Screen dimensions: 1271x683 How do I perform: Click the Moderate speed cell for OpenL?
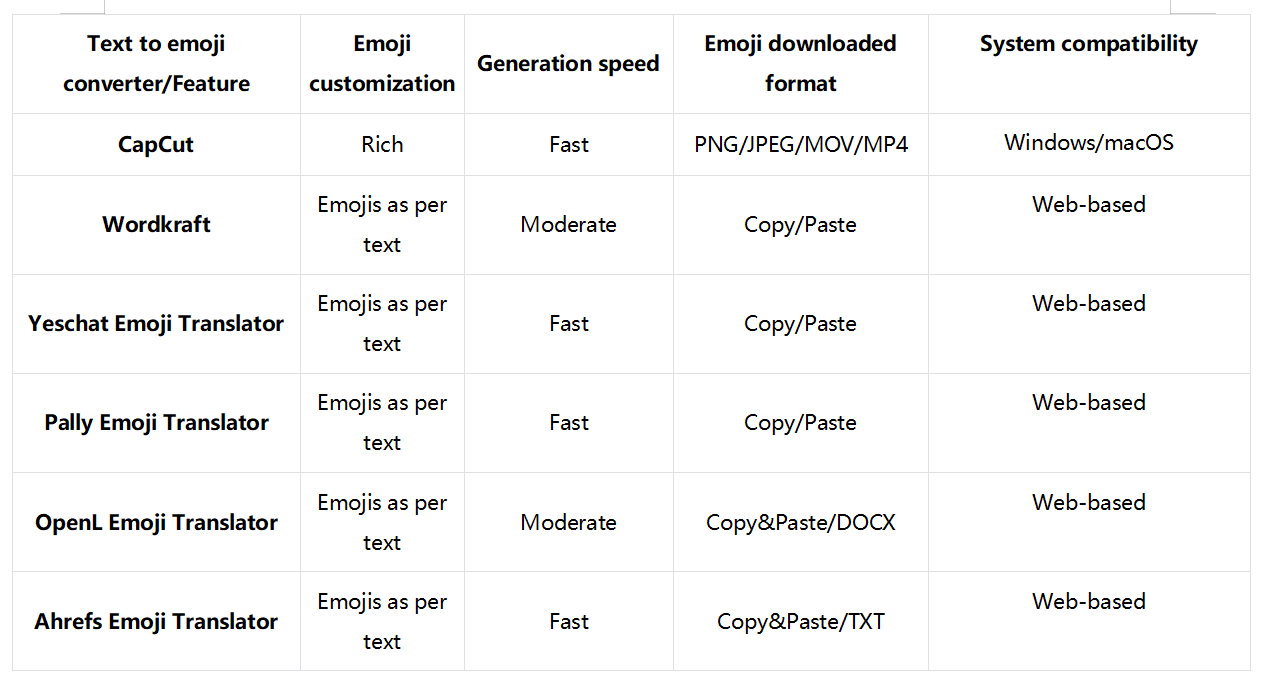pos(568,522)
